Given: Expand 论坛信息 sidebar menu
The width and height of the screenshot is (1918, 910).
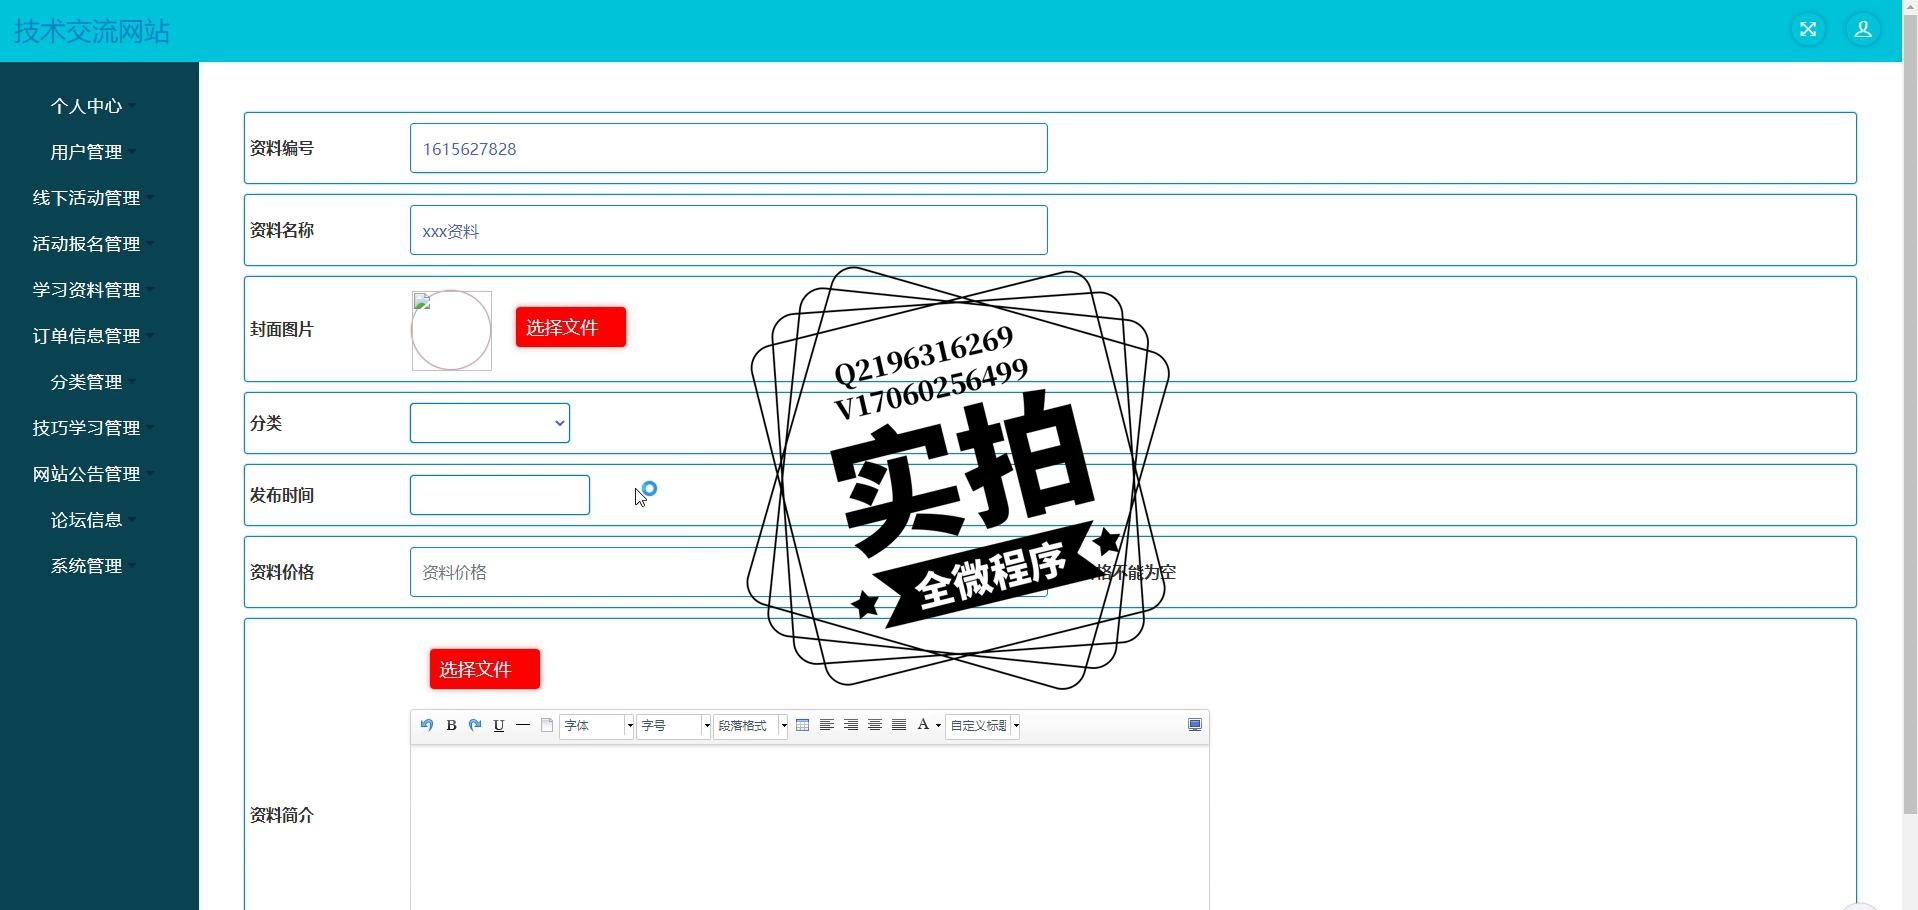Looking at the screenshot, I should click(x=92, y=520).
